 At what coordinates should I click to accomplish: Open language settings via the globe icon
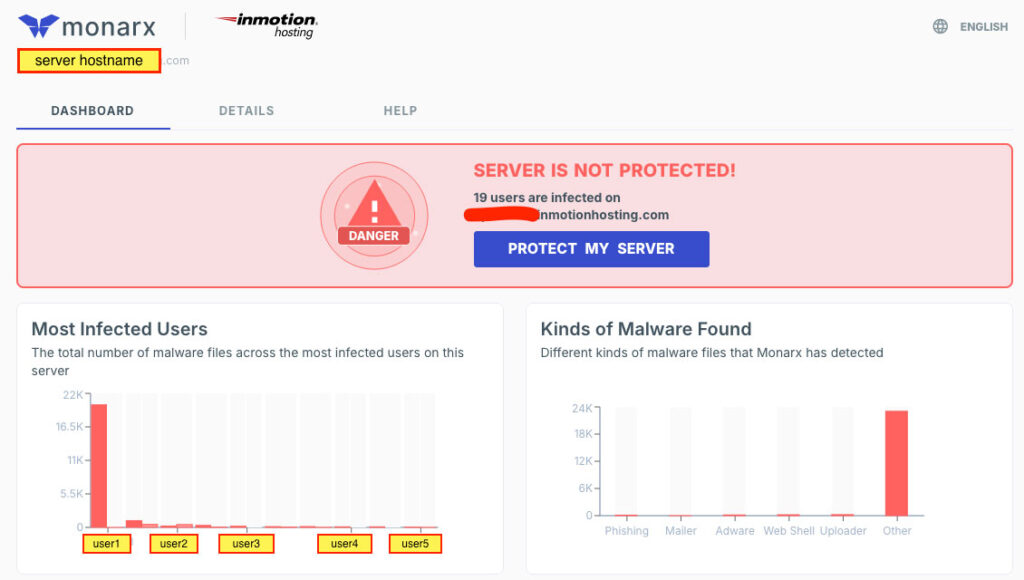click(939, 26)
